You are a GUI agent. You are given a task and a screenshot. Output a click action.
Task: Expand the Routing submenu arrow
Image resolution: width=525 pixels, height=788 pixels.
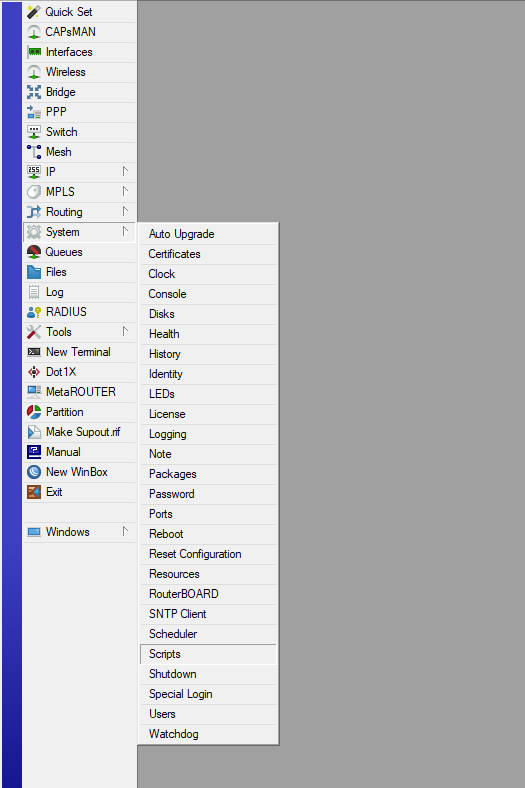coord(125,212)
